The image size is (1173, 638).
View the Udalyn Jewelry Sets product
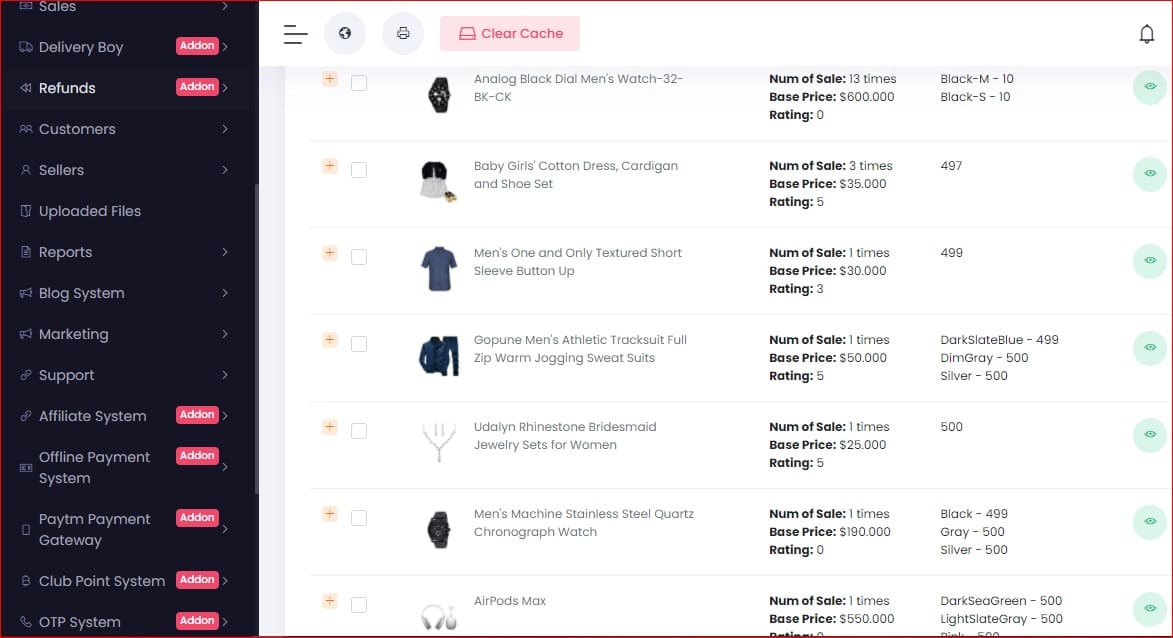pyautogui.click(x=1150, y=435)
